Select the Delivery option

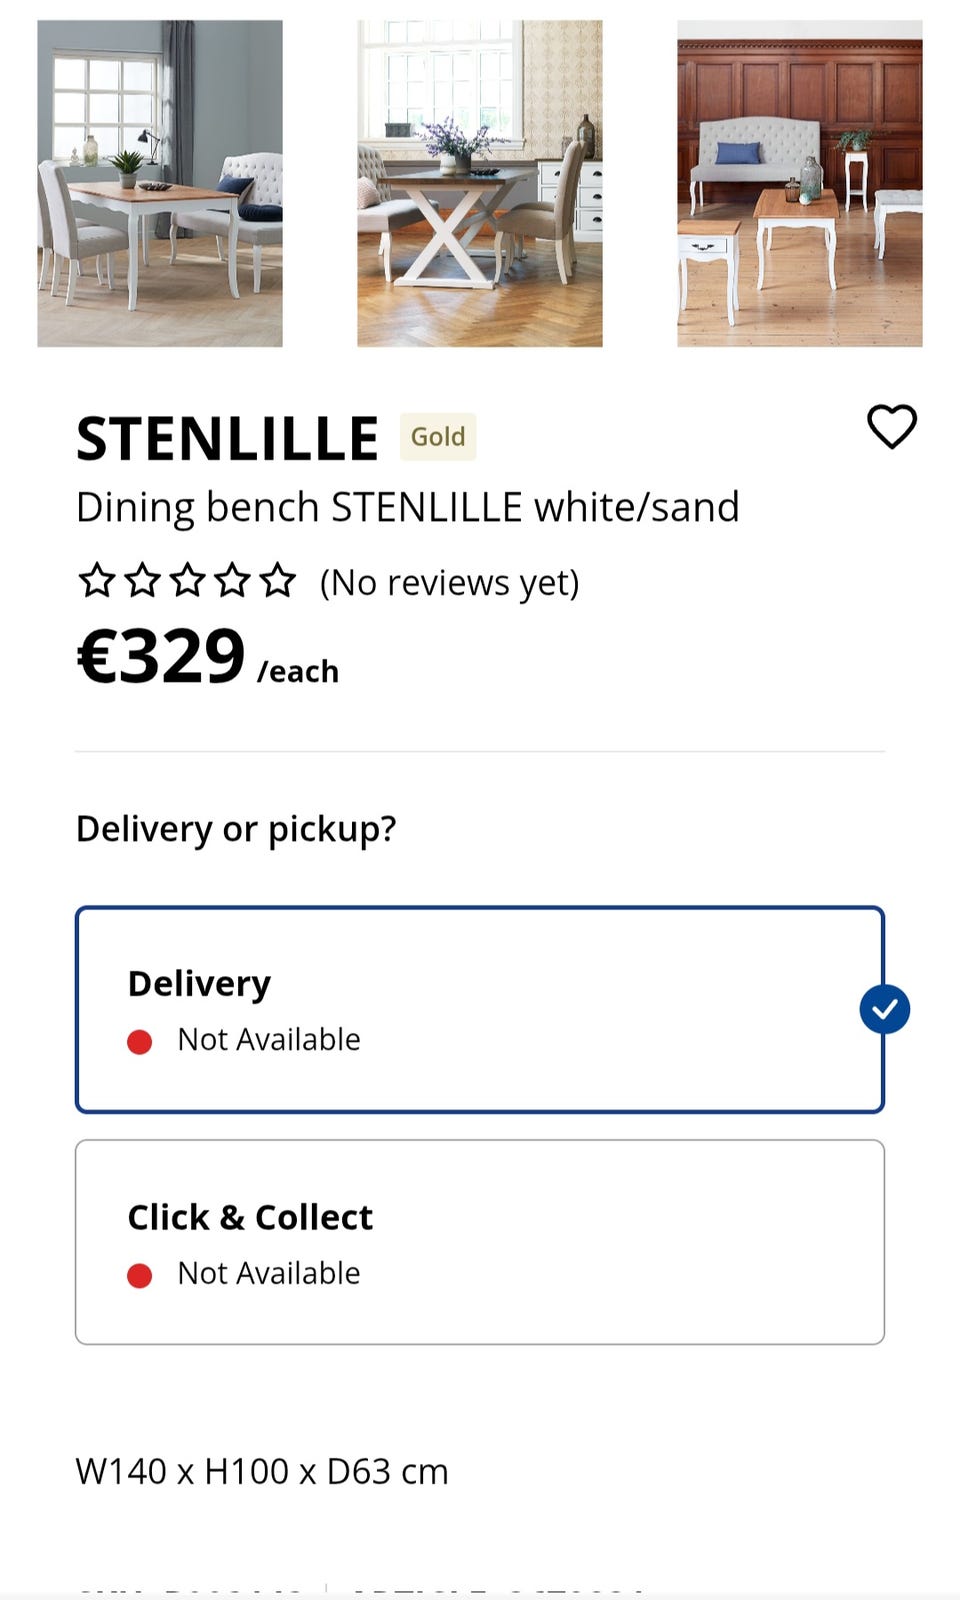pyautogui.click(x=478, y=1009)
